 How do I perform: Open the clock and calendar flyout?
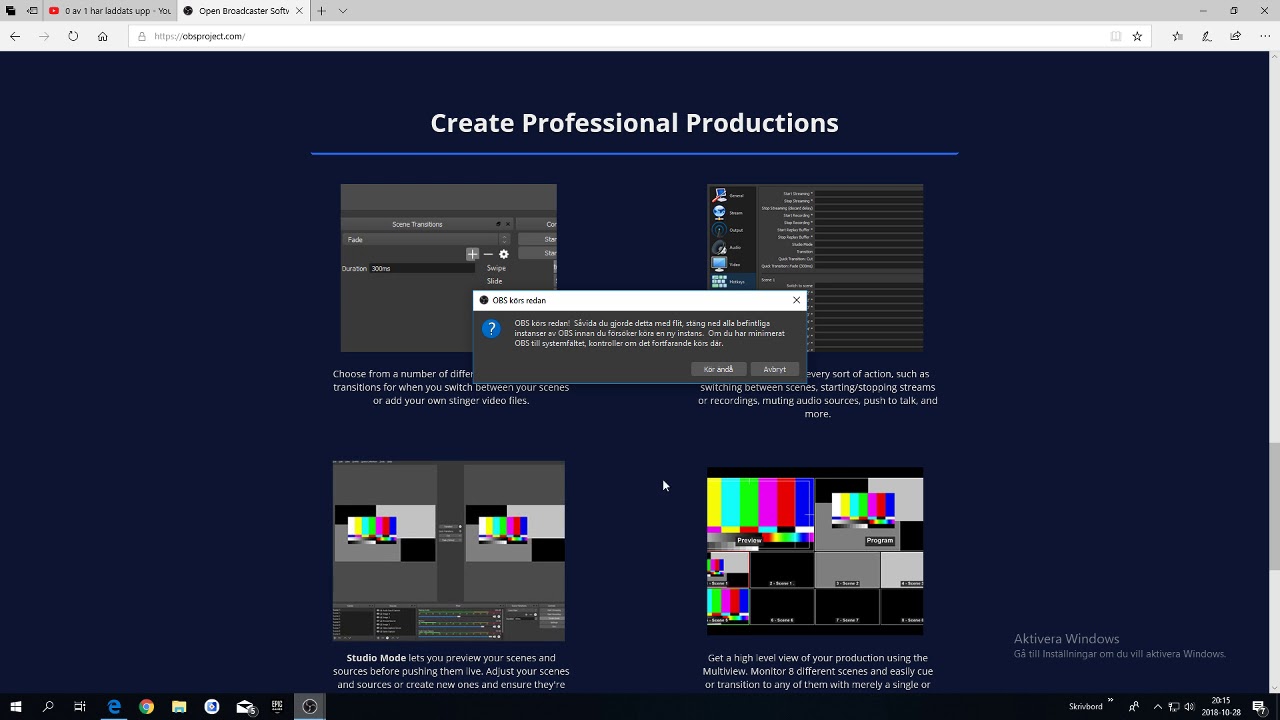pyautogui.click(x=1221, y=707)
